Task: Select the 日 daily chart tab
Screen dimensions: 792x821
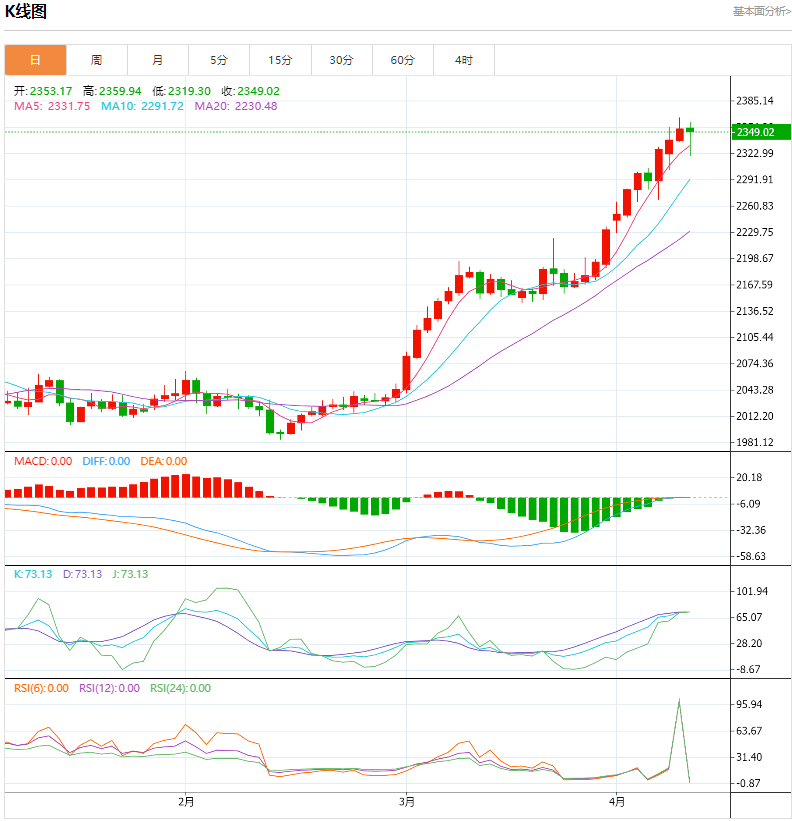Action: coord(36,60)
